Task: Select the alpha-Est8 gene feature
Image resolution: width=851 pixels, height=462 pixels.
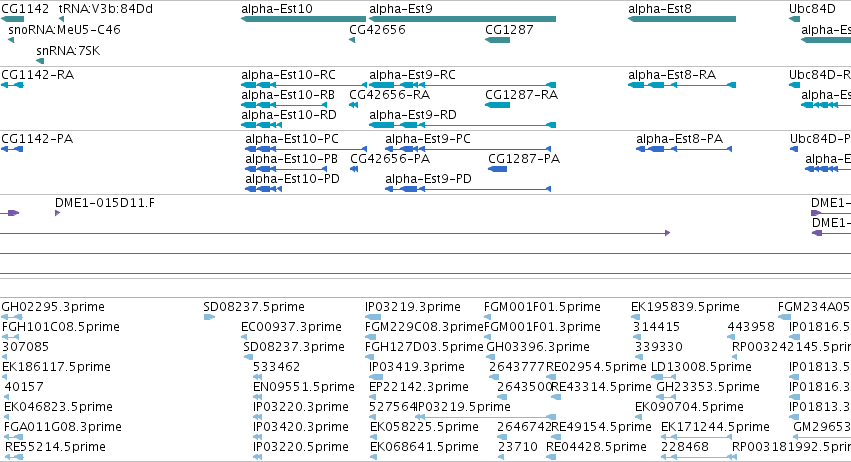Action: point(682,19)
